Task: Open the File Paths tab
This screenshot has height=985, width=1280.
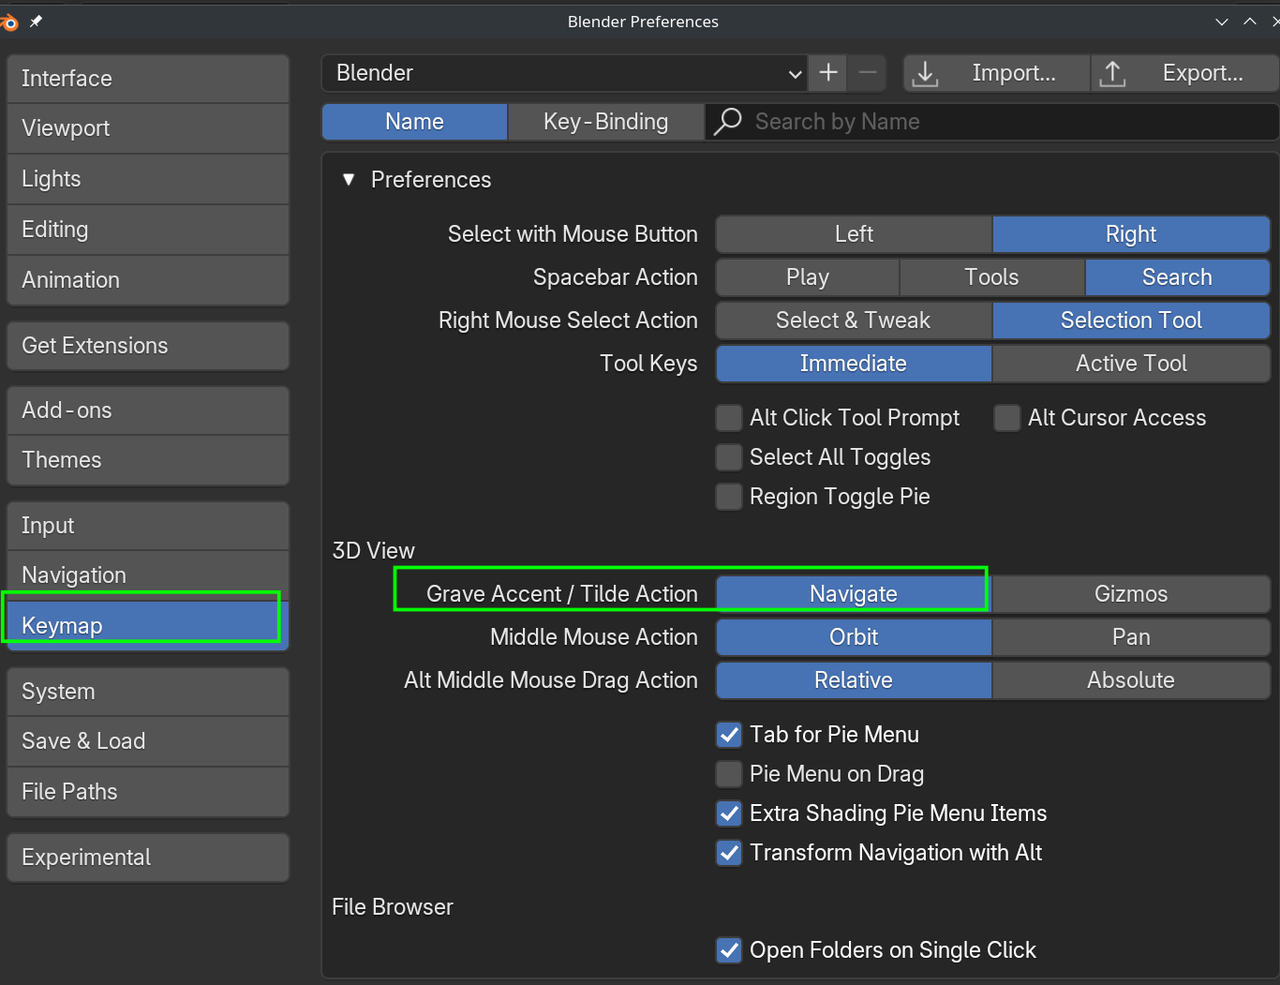Action: [148, 792]
